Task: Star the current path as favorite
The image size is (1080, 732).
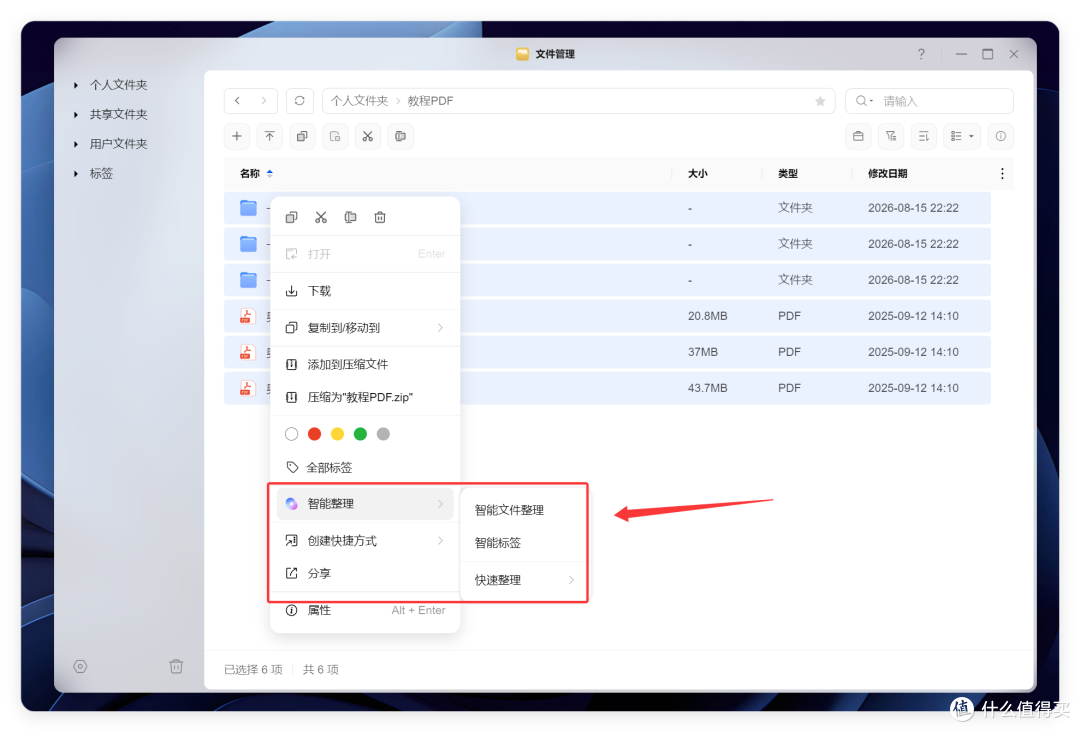Action: click(820, 101)
